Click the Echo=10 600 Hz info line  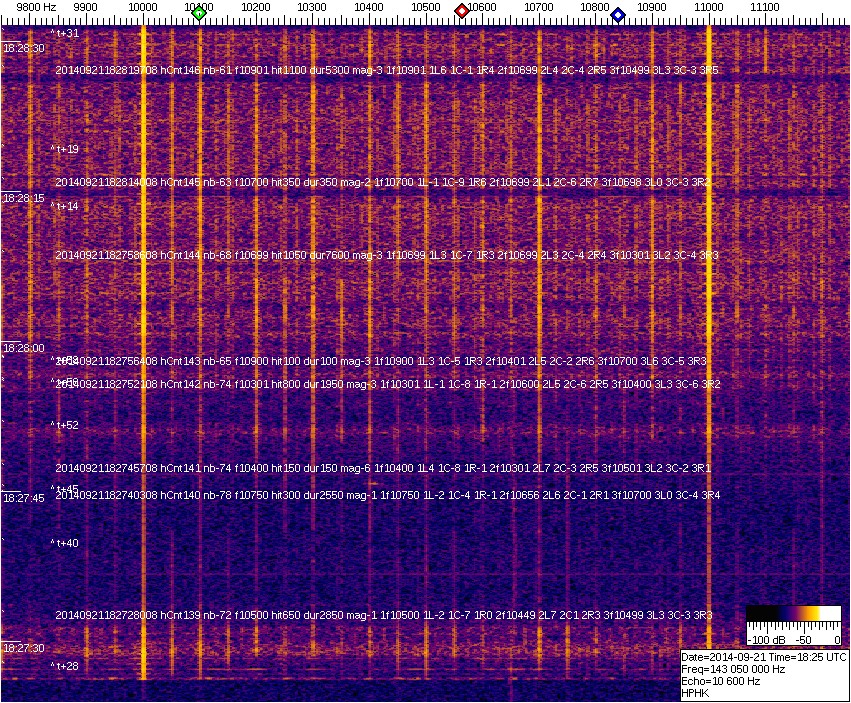point(720,681)
